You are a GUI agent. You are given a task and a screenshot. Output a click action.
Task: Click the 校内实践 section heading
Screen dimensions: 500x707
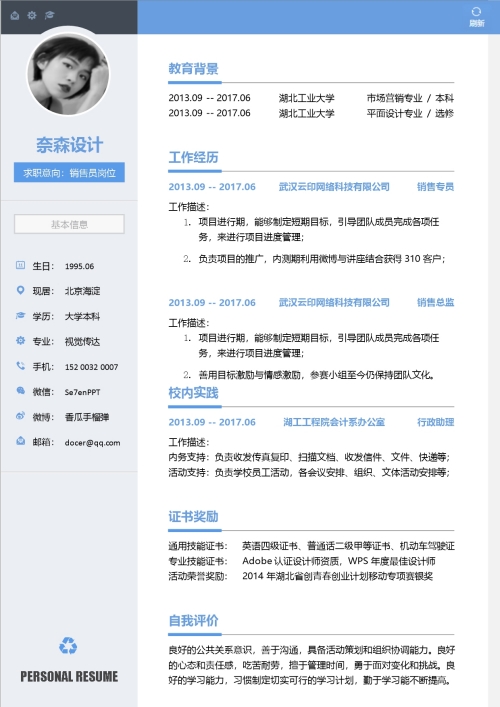(193, 393)
